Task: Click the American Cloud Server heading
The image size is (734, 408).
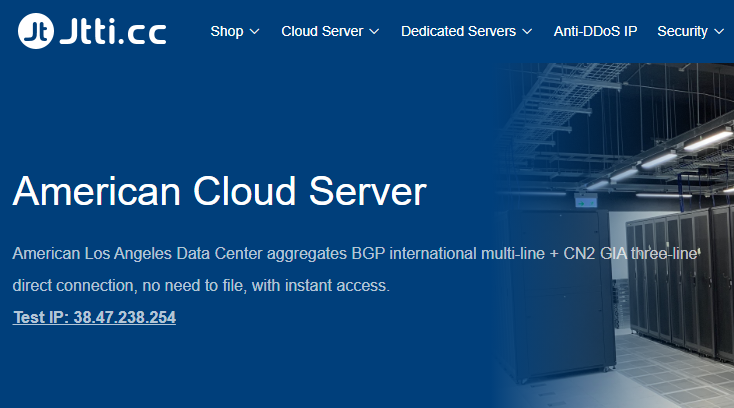Action: (219, 191)
